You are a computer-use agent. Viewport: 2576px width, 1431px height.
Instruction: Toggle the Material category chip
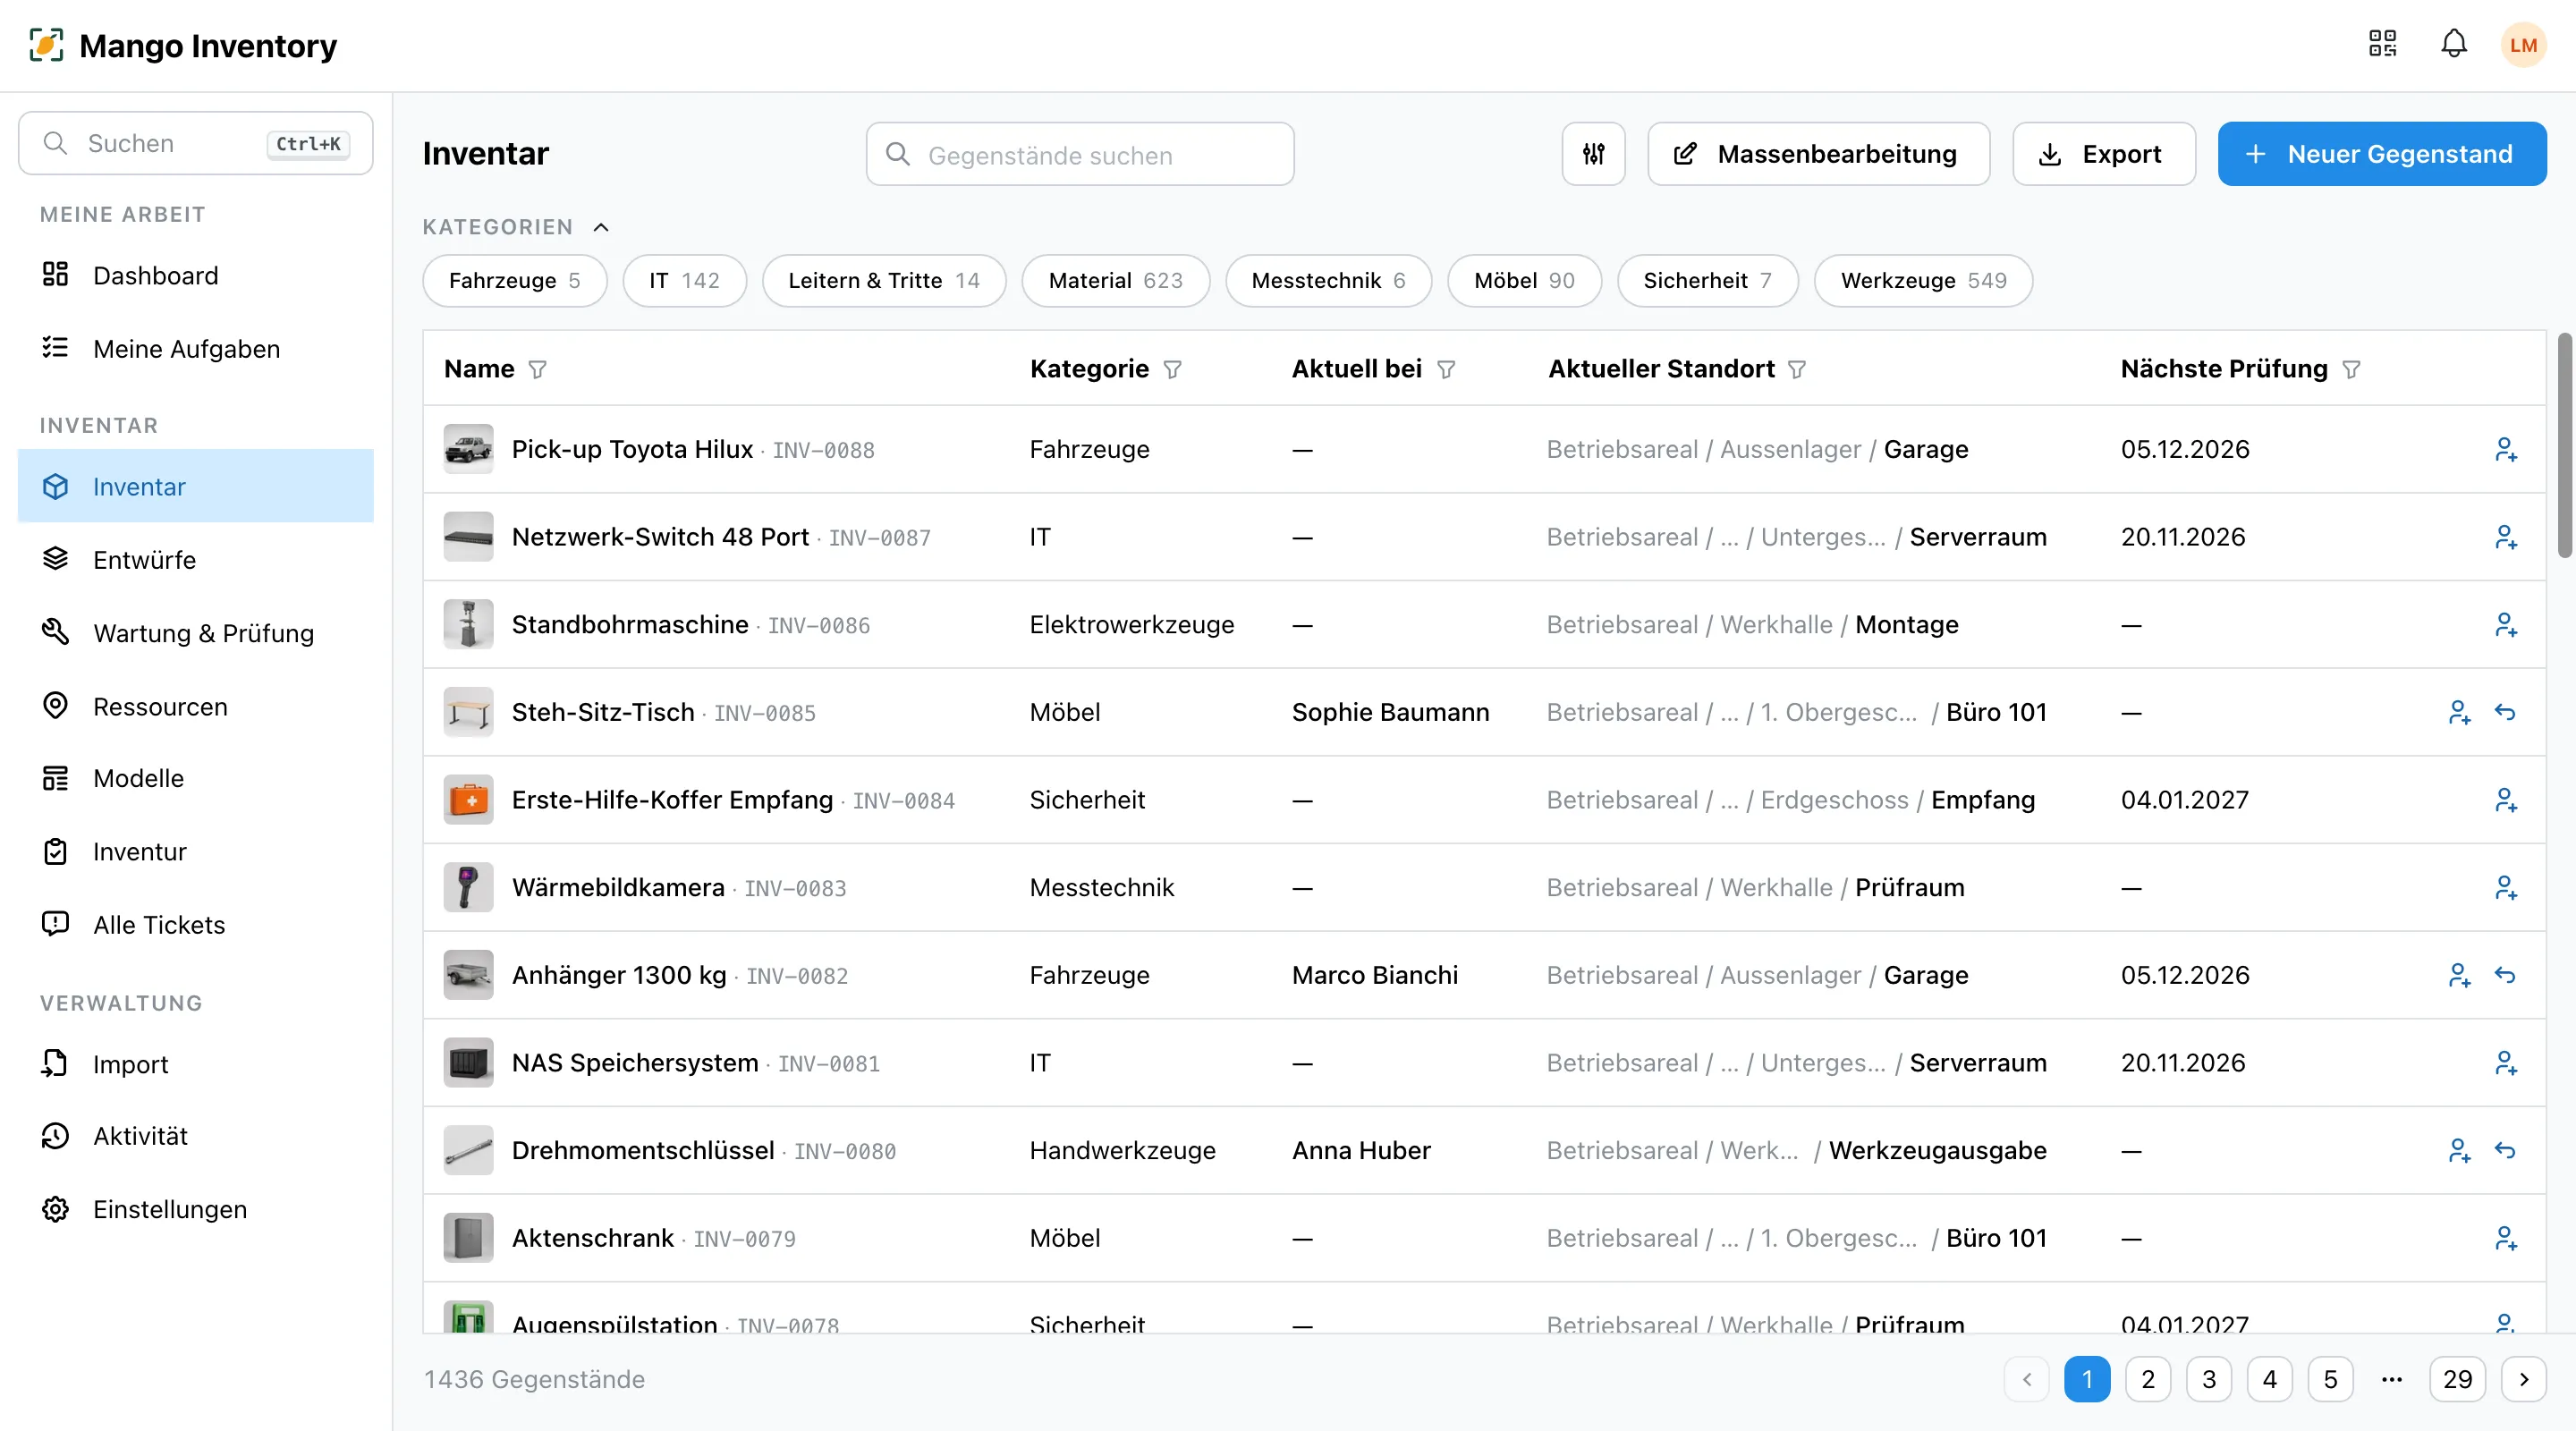pyautogui.click(x=1115, y=281)
